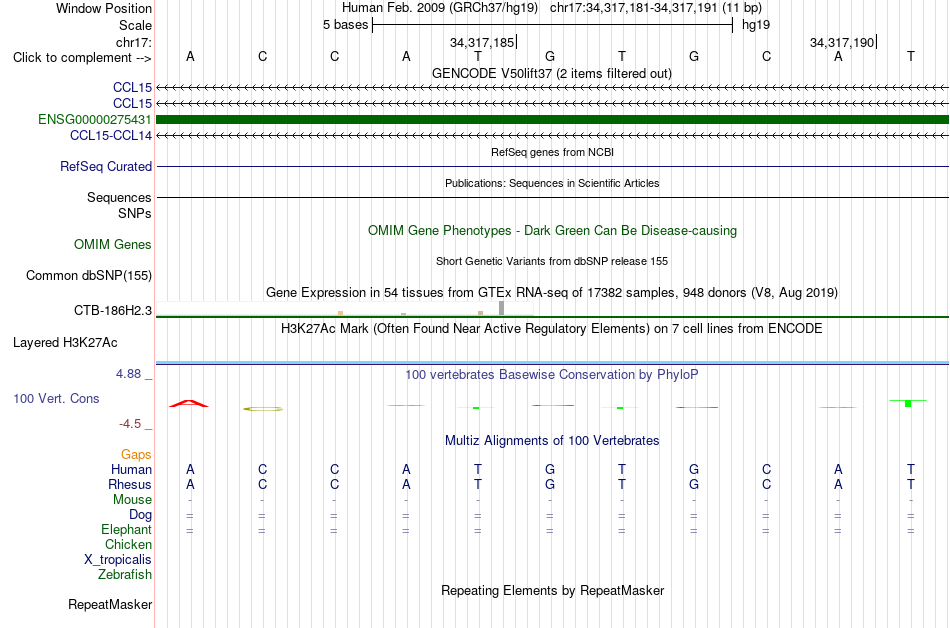Click the thick green ENSG00000275431 gene bar
Image resolution: width=950 pixels, height=628 pixels.
tap(552, 119)
